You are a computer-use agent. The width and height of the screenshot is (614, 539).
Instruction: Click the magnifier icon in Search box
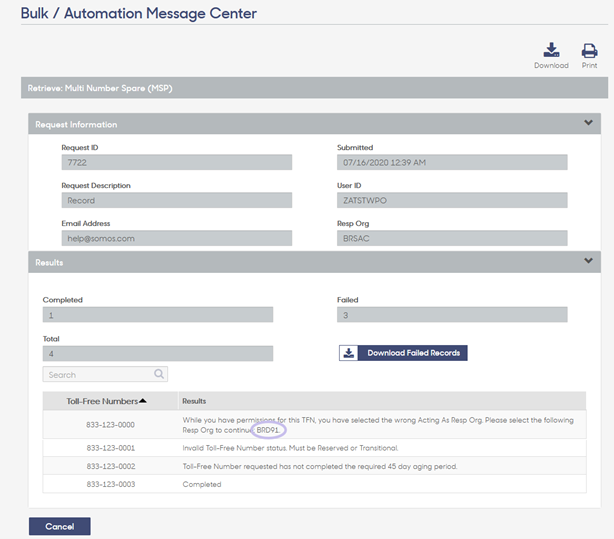(x=159, y=374)
